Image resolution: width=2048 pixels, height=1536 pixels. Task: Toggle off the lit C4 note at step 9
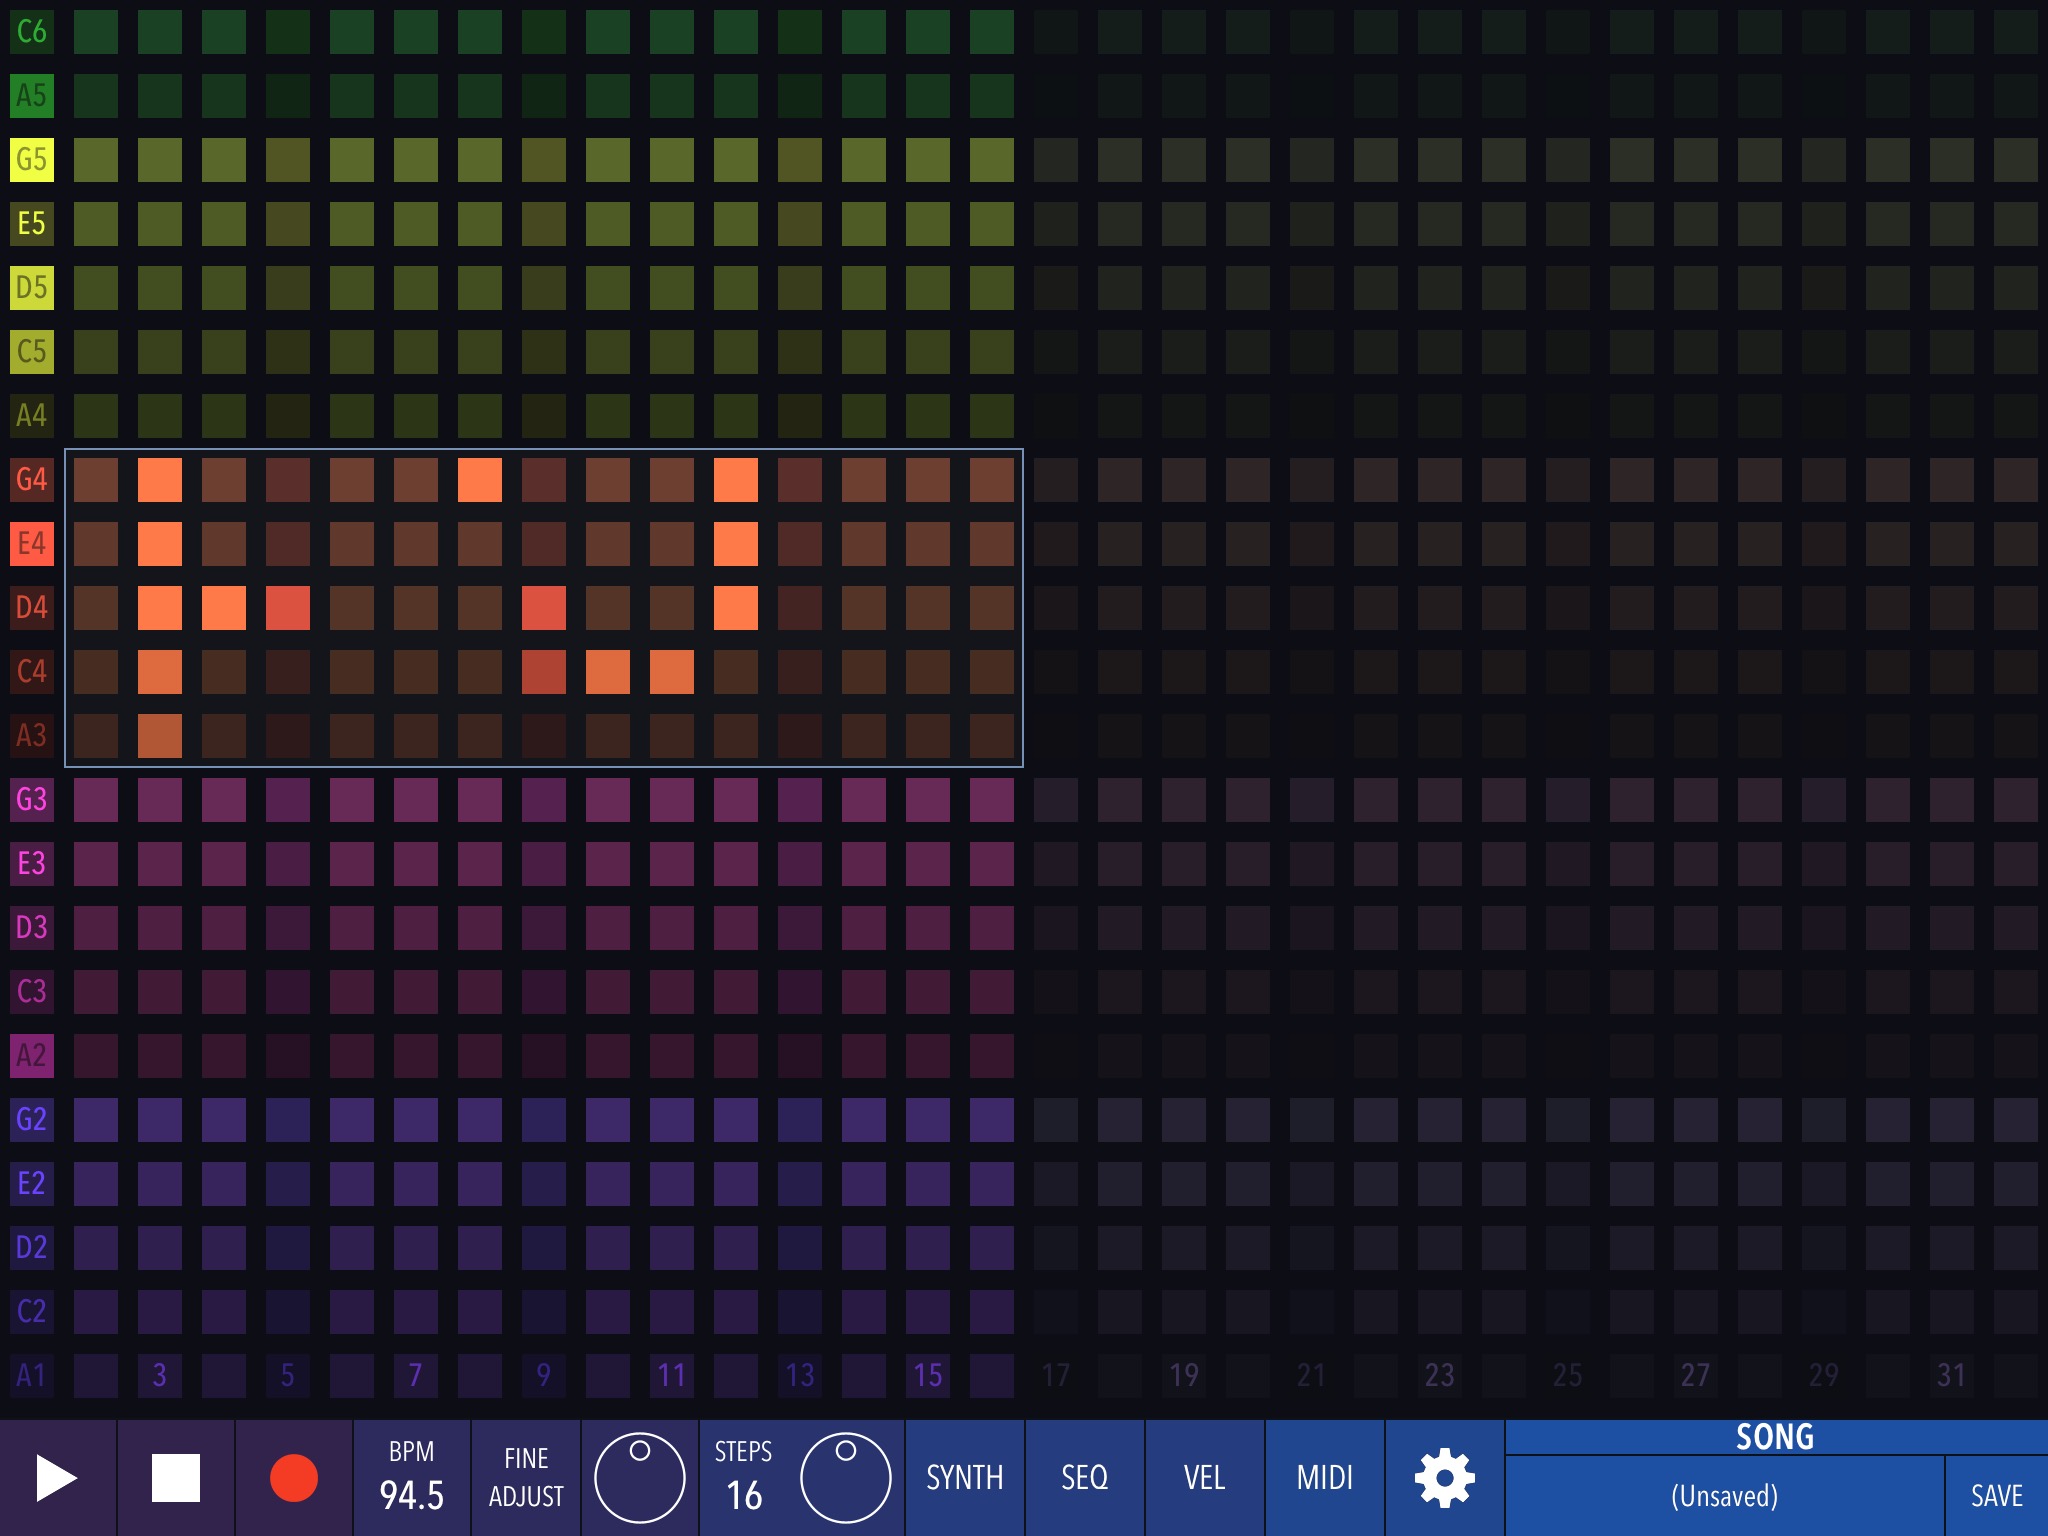[x=544, y=672]
